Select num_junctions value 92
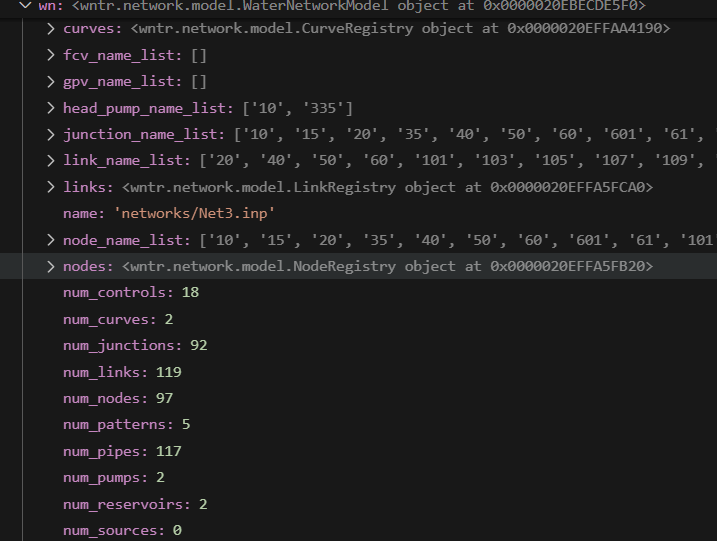Screen dimensions: 717x541 click(199, 345)
